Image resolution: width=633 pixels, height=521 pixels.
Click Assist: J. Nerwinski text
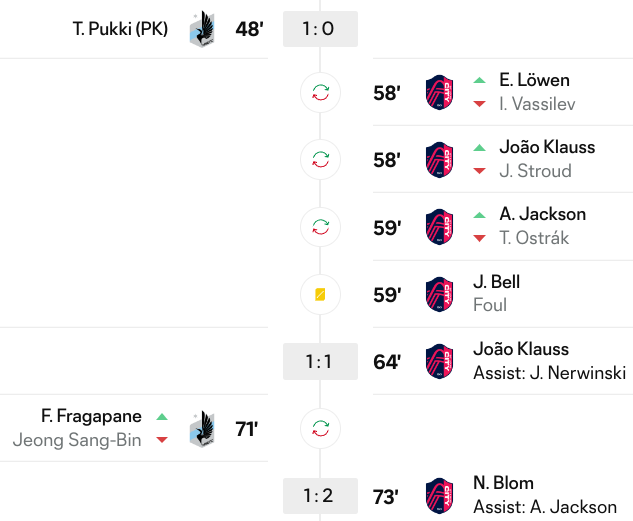[549, 373]
